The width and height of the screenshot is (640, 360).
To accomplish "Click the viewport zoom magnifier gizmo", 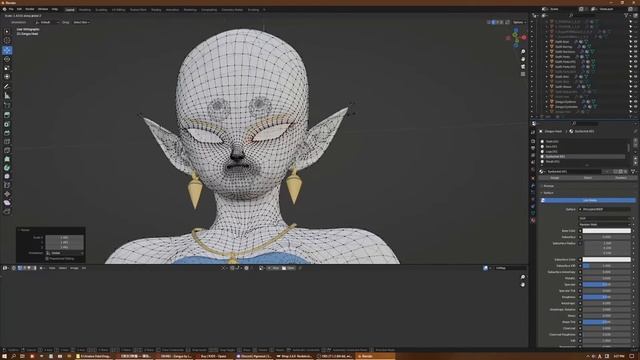I will tap(523, 52).
